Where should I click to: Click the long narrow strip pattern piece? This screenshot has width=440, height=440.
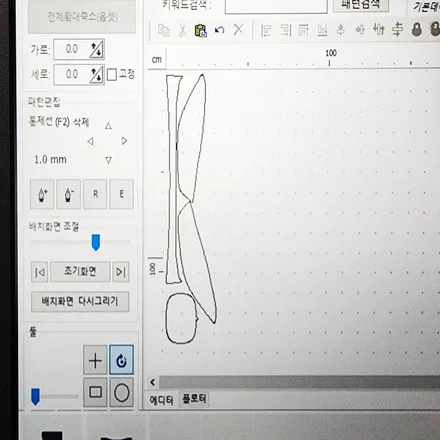(x=172, y=180)
